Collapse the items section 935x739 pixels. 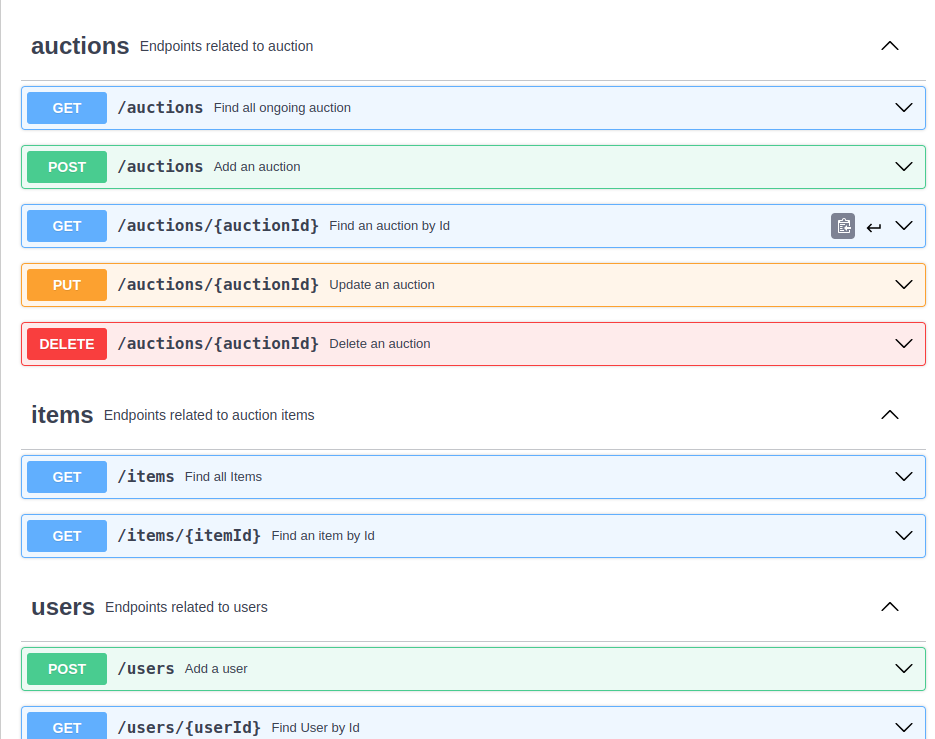[889, 415]
